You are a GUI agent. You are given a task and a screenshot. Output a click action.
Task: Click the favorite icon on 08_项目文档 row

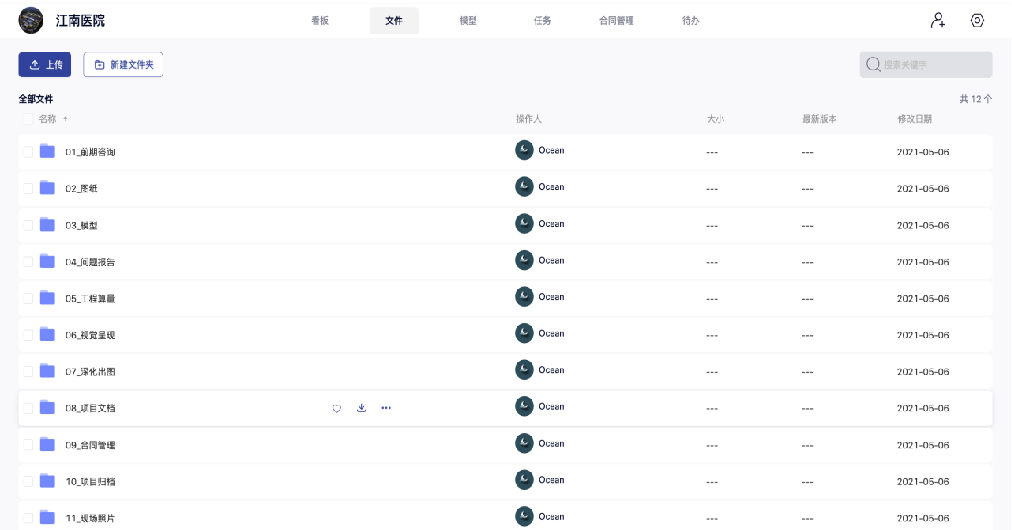(337, 408)
